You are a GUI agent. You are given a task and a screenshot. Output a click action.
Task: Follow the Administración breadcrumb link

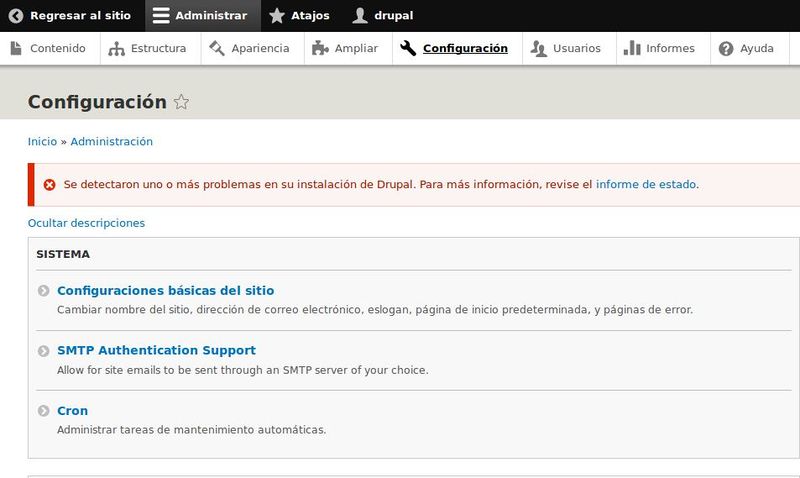coord(111,141)
